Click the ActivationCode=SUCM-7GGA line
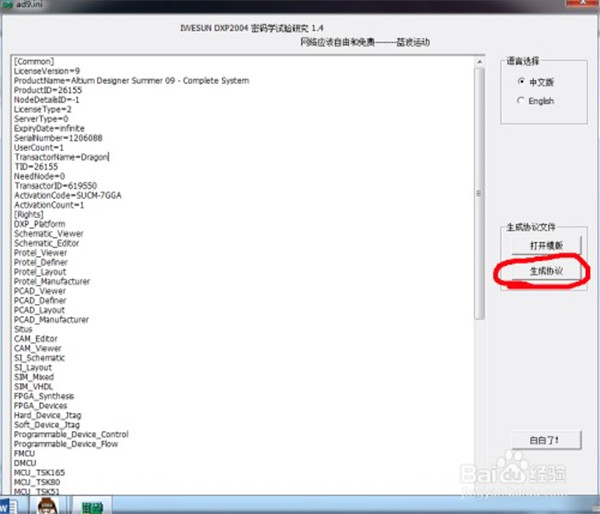The image size is (600, 514). pyautogui.click(x=68, y=196)
